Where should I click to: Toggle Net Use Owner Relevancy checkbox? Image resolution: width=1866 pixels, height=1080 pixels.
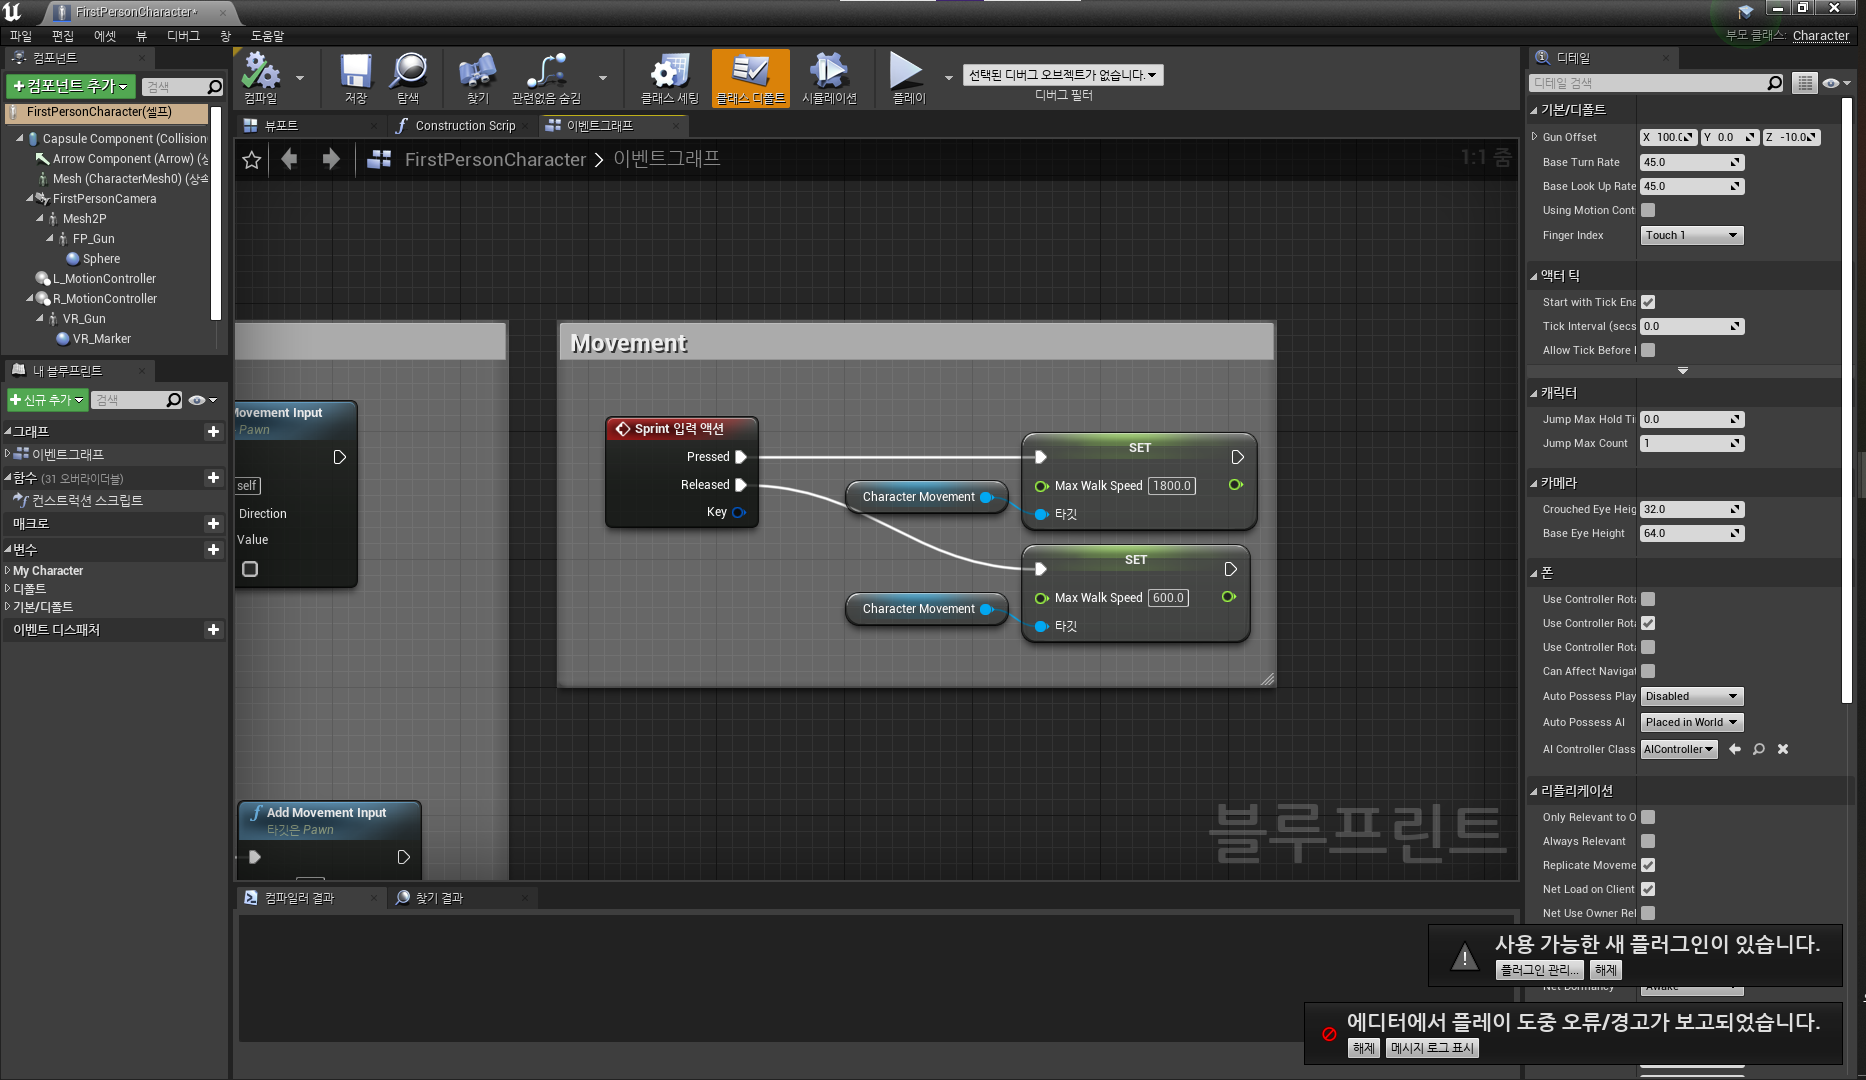[1648, 913]
